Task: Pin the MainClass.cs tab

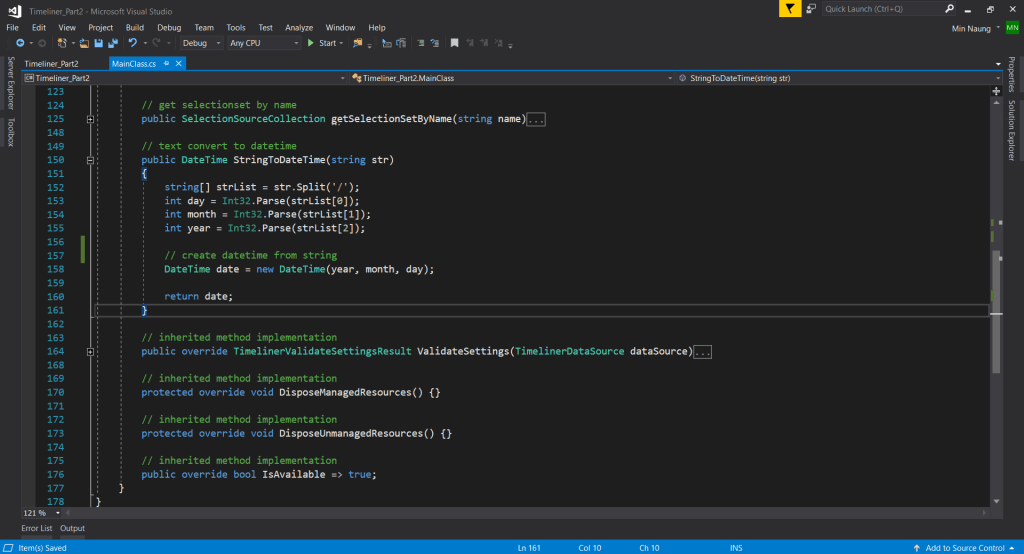Action: pos(168,63)
